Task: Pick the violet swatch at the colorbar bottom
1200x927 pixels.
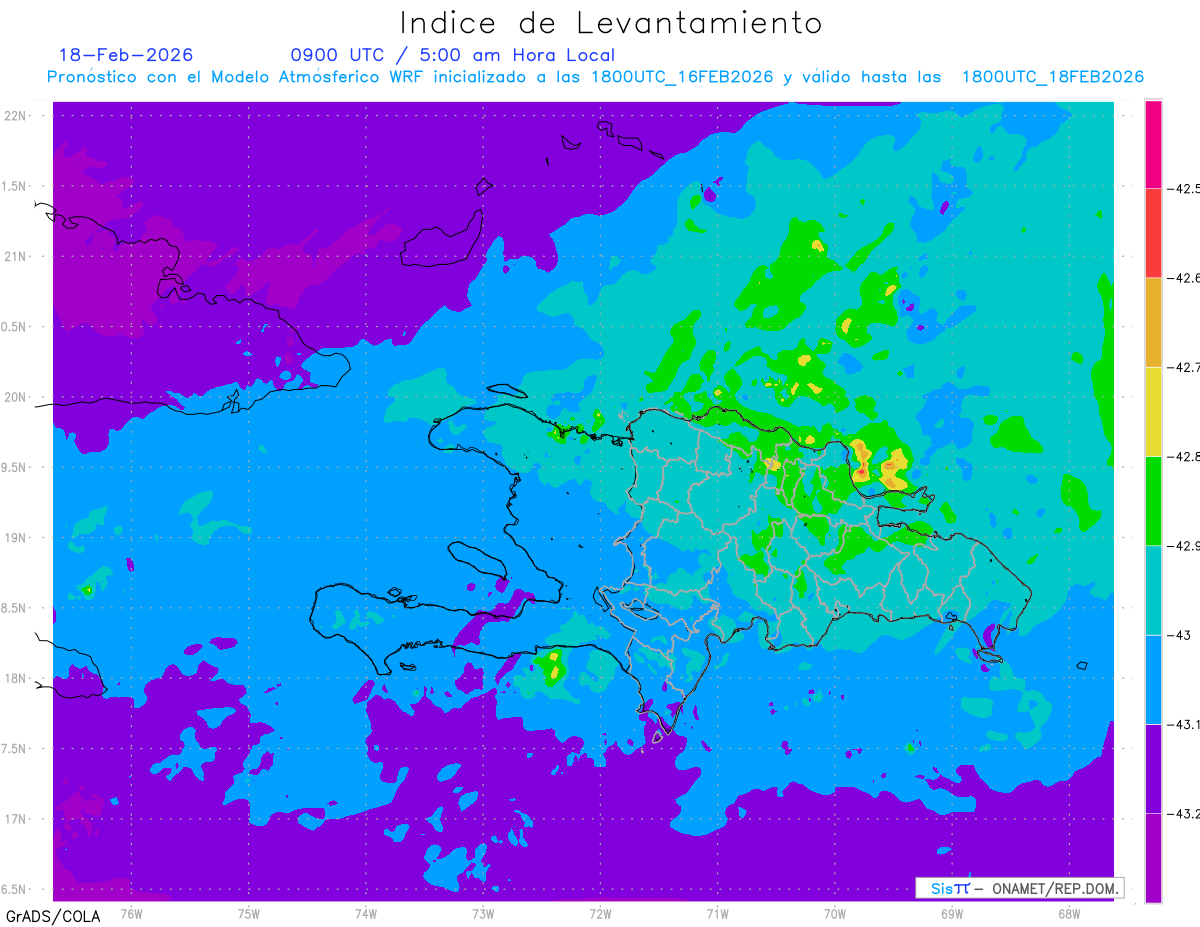Action: 1153,857
